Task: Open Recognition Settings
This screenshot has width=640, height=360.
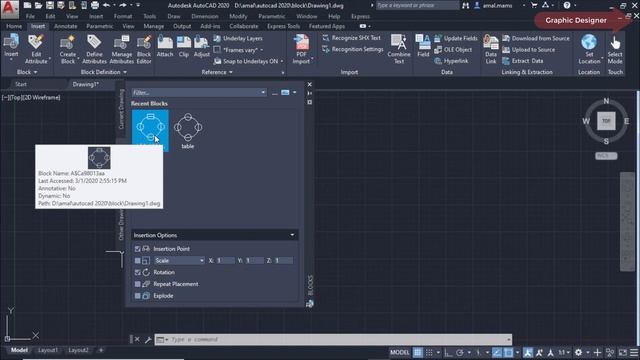Action: pos(353,49)
